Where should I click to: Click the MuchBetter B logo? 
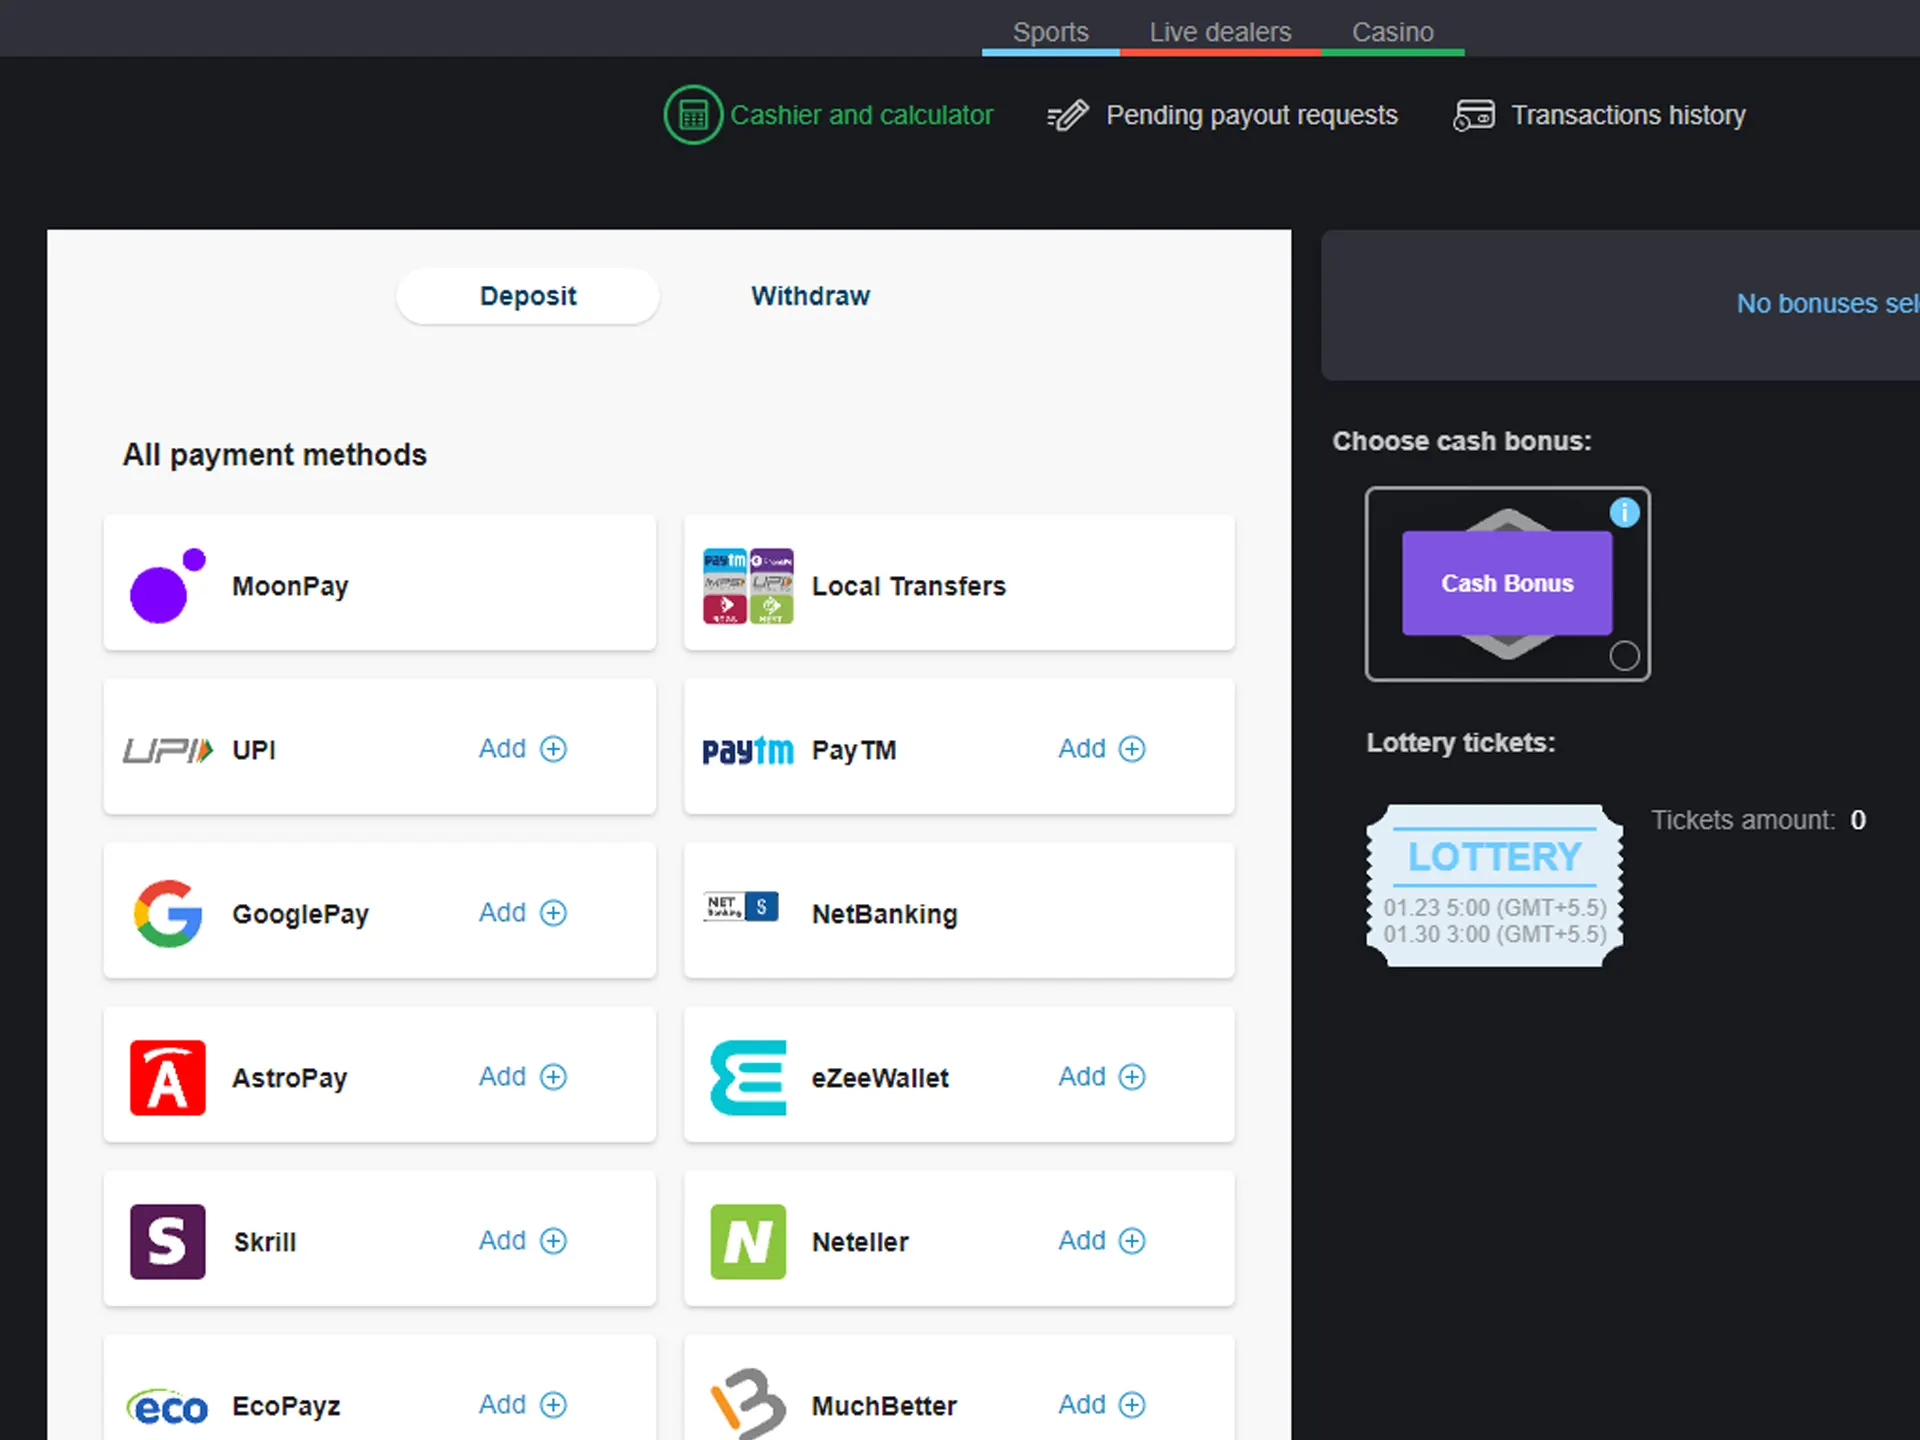pyautogui.click(x=748, y=1404)
